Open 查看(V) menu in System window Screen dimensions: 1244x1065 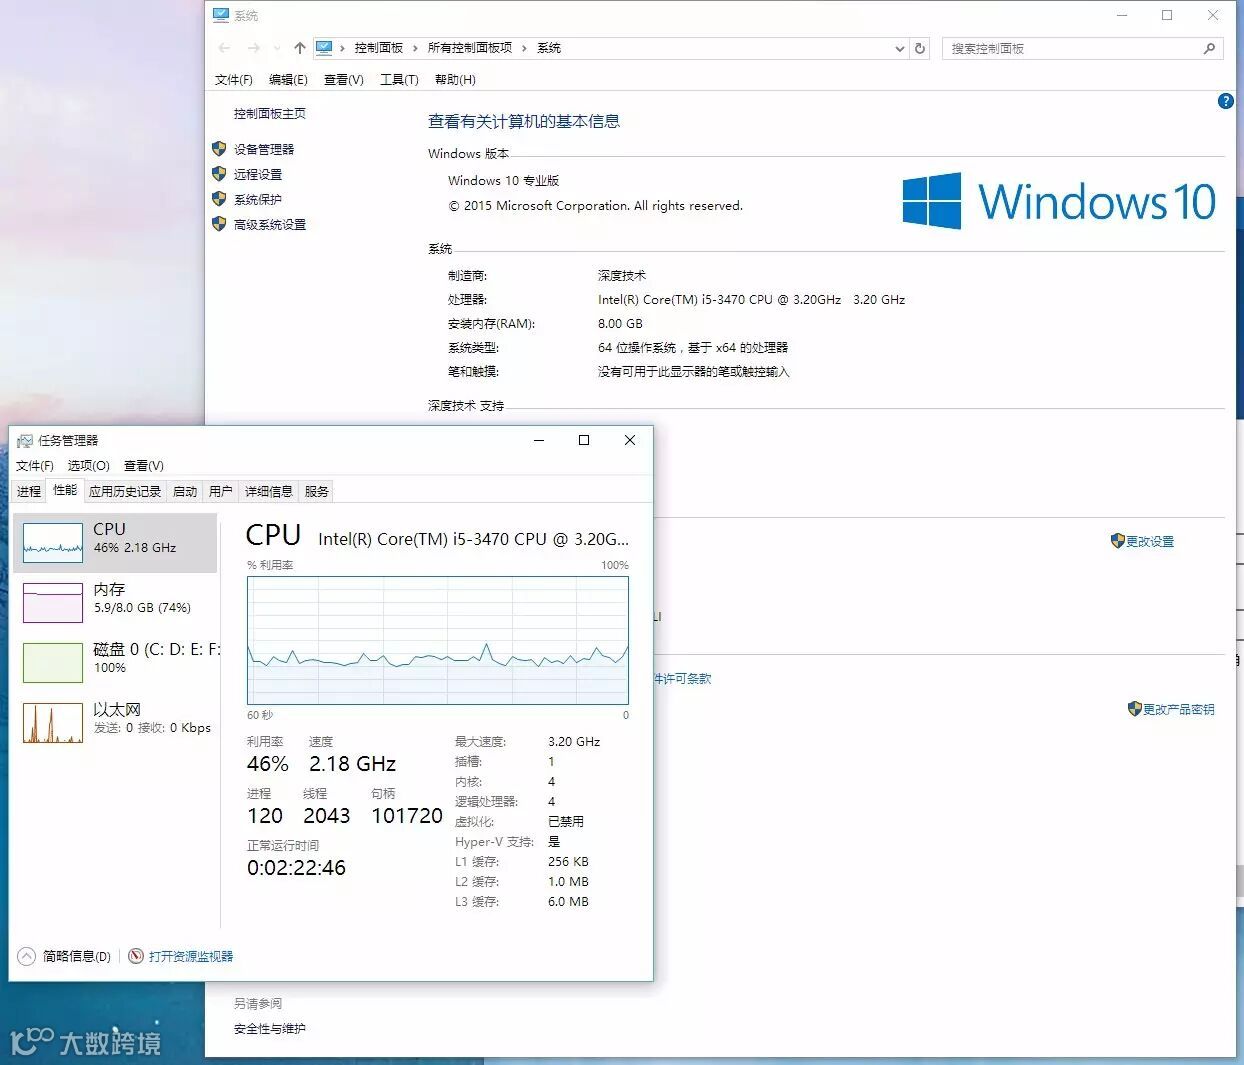[x=344, y=80]
